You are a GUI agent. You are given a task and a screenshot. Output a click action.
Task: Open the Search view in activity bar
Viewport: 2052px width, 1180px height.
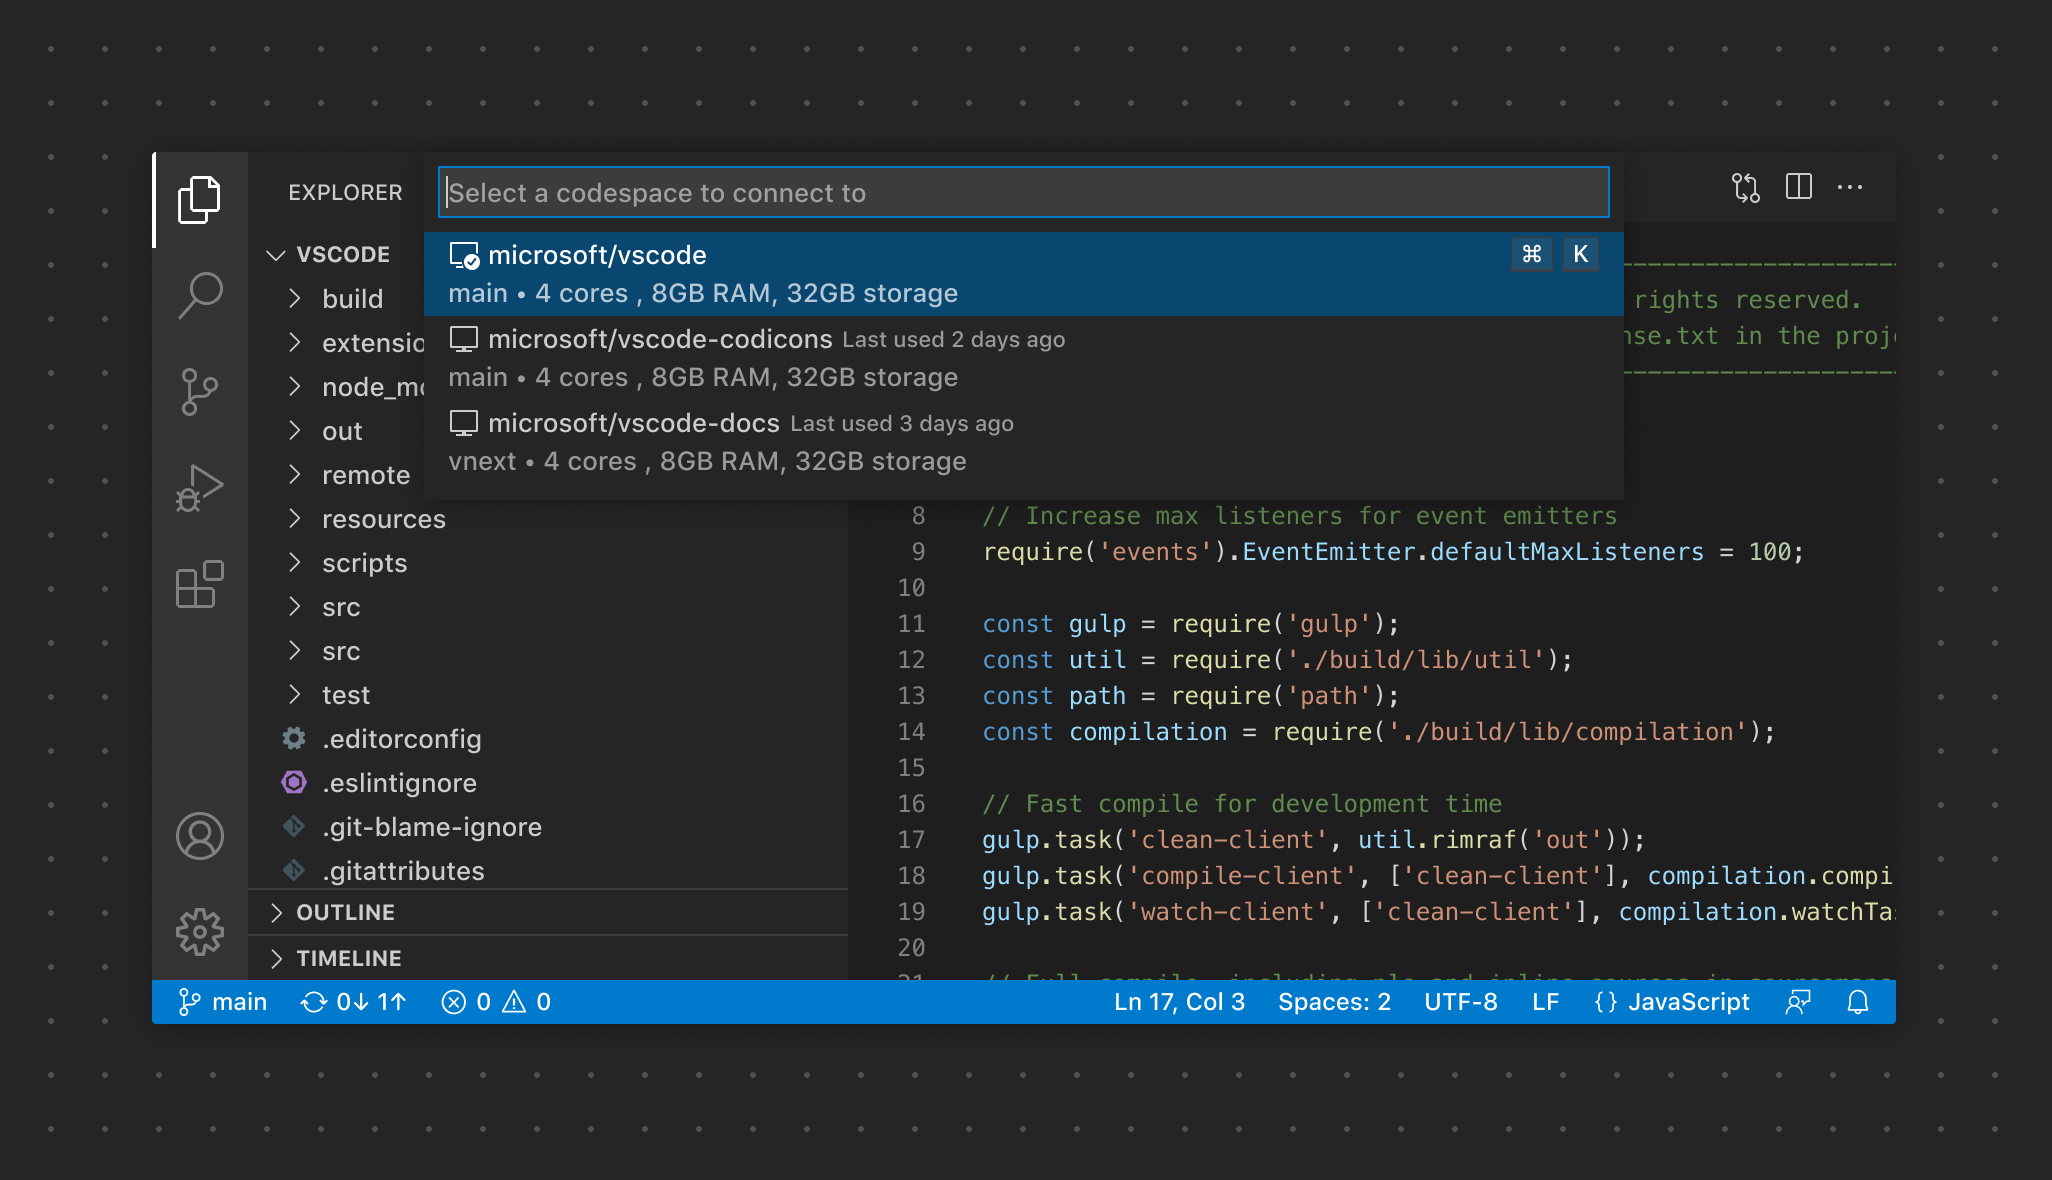[200, 295]
